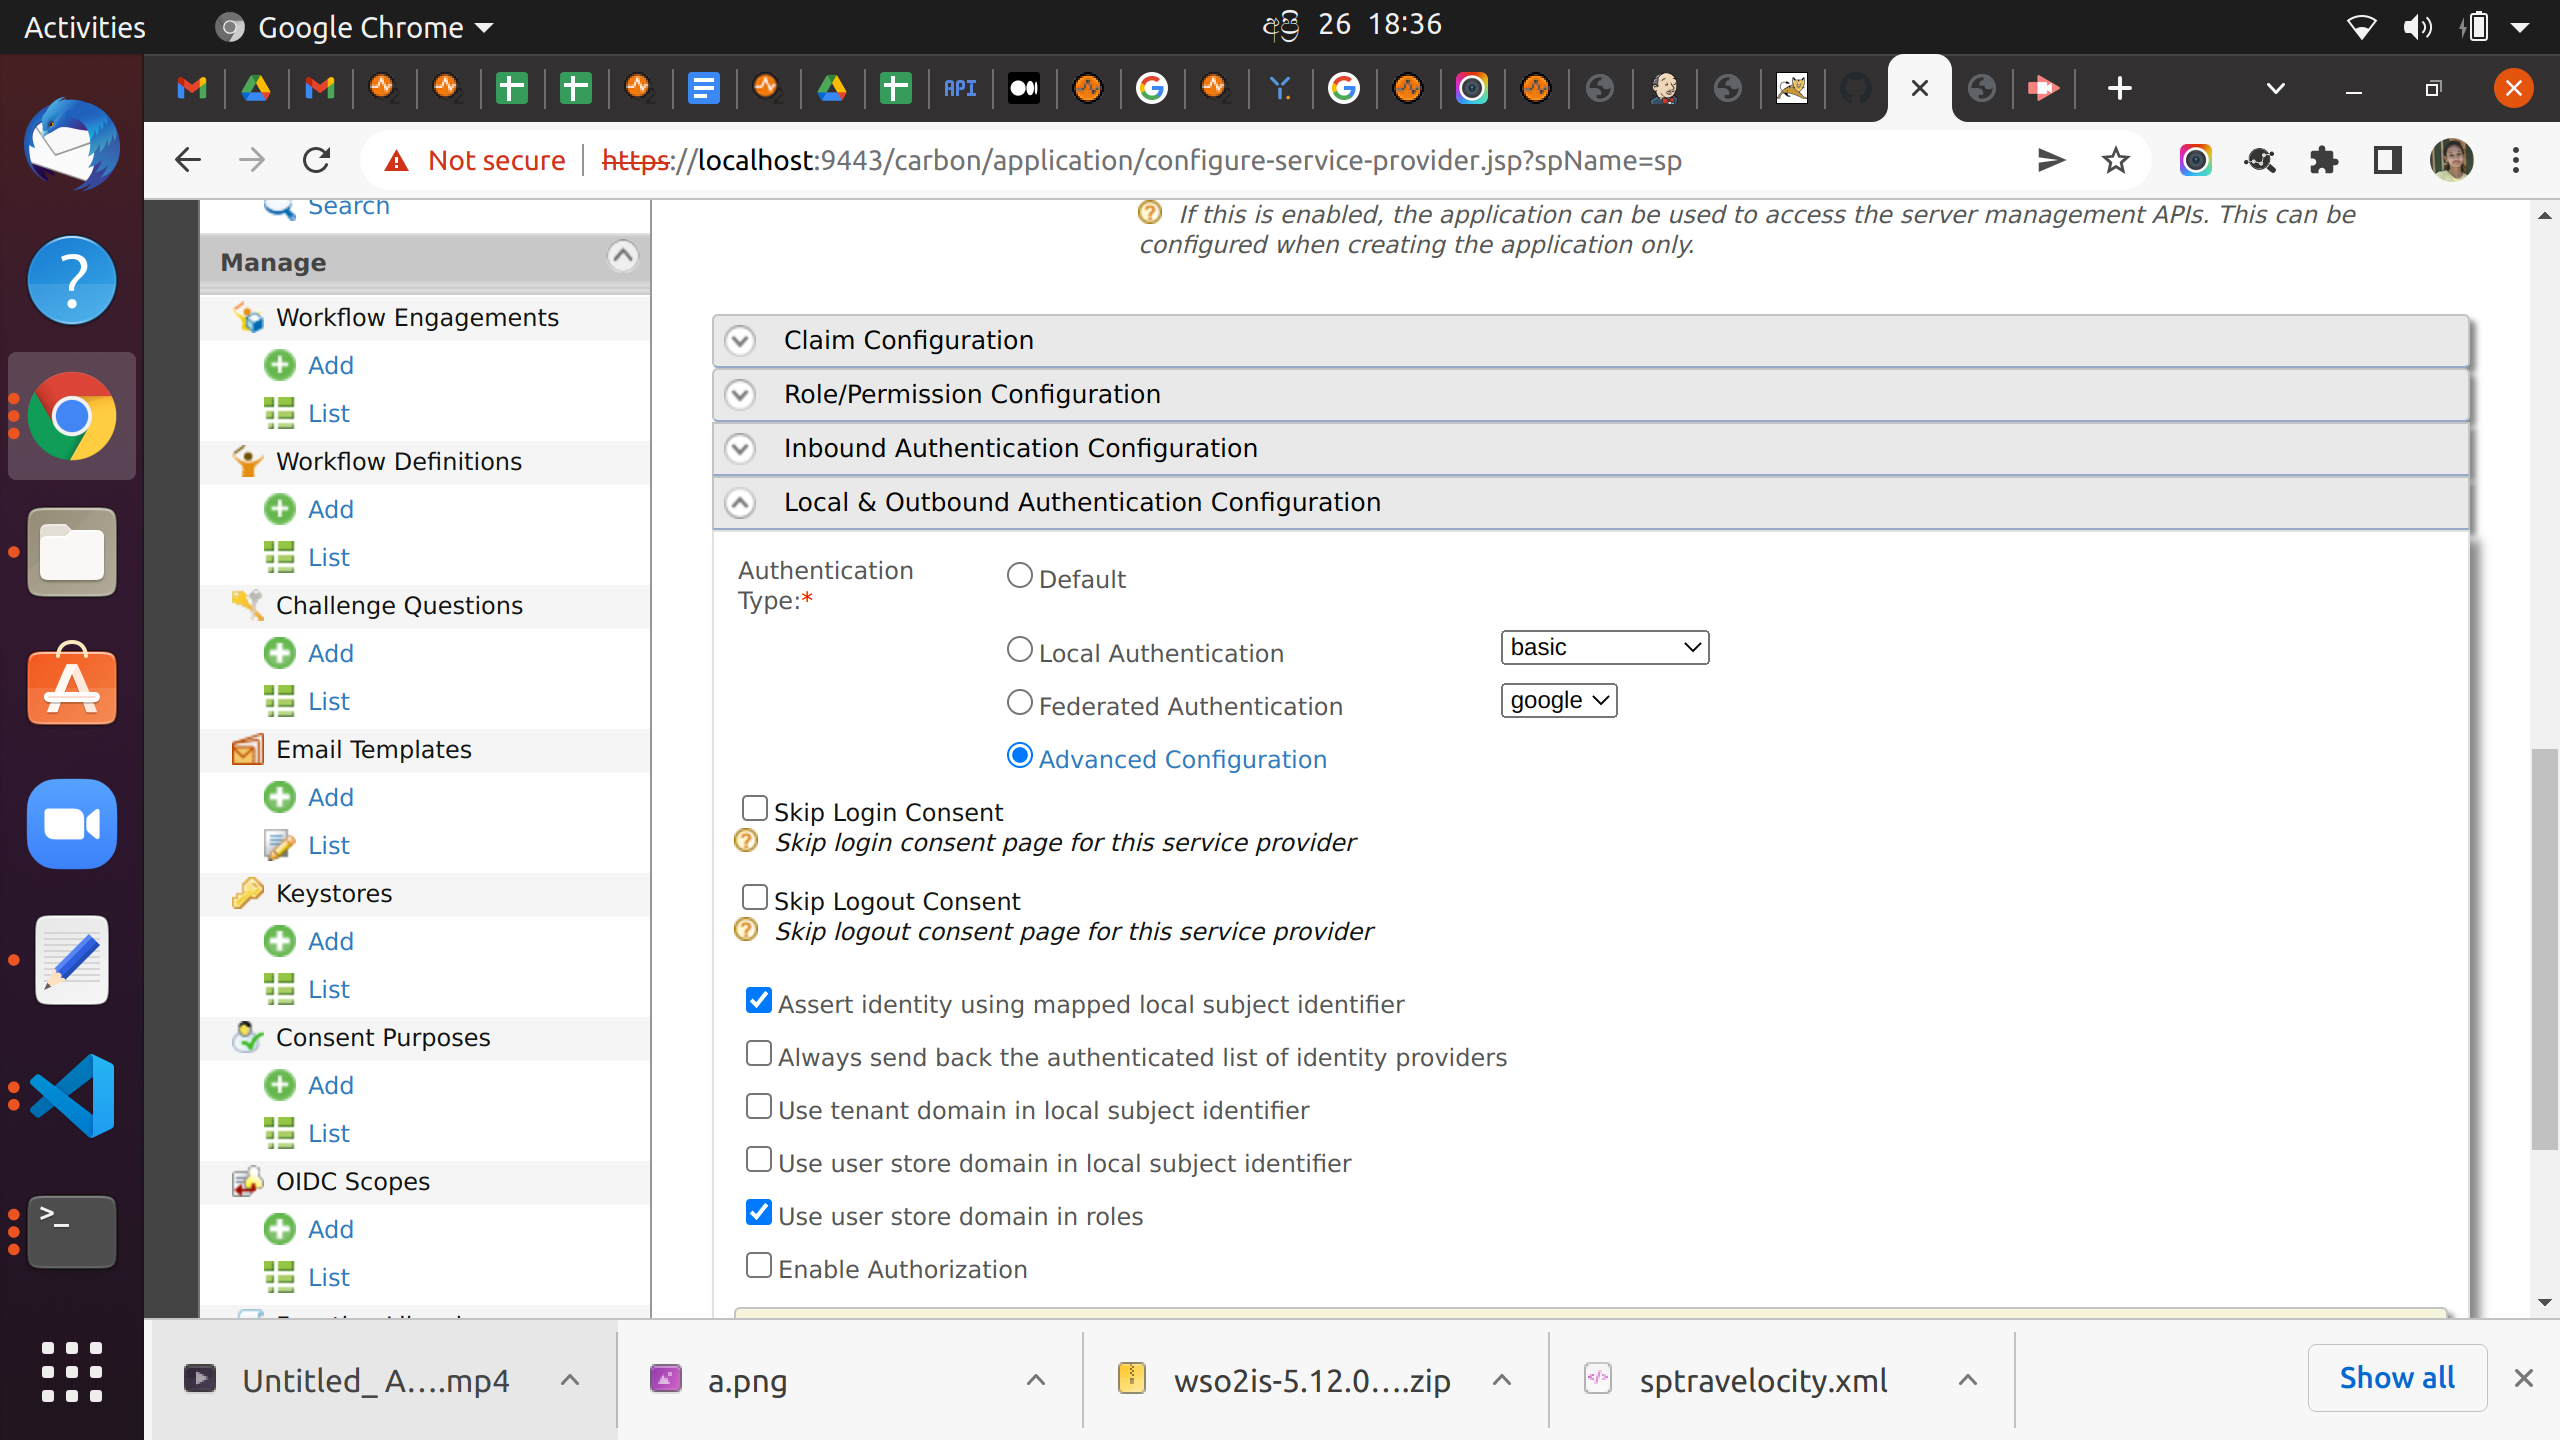Open the basic authenticator dropdown
2560x1440 pixels.
[x=1603, y=647]
